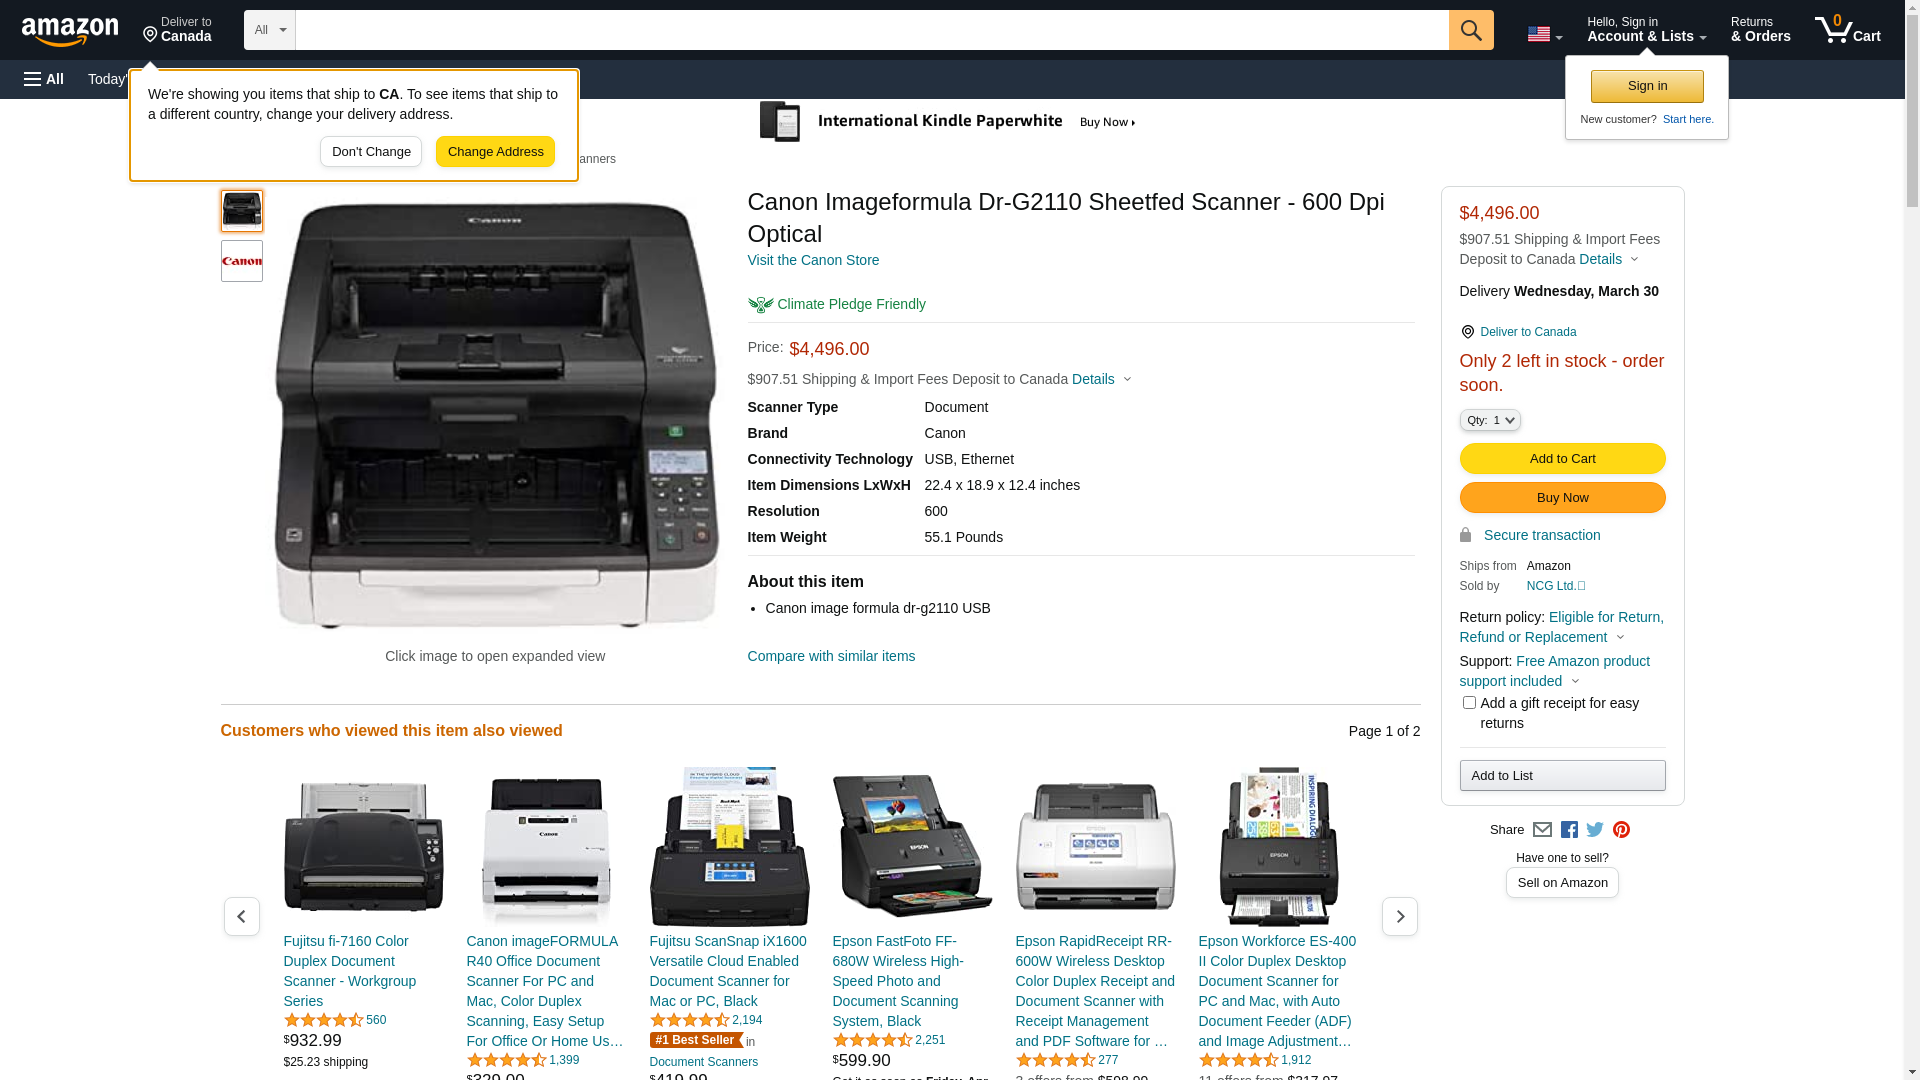The height and width of the screenshot is (1080, 1920).
Task: Select the Canon logo thumbnail
Action: (242, 261)
